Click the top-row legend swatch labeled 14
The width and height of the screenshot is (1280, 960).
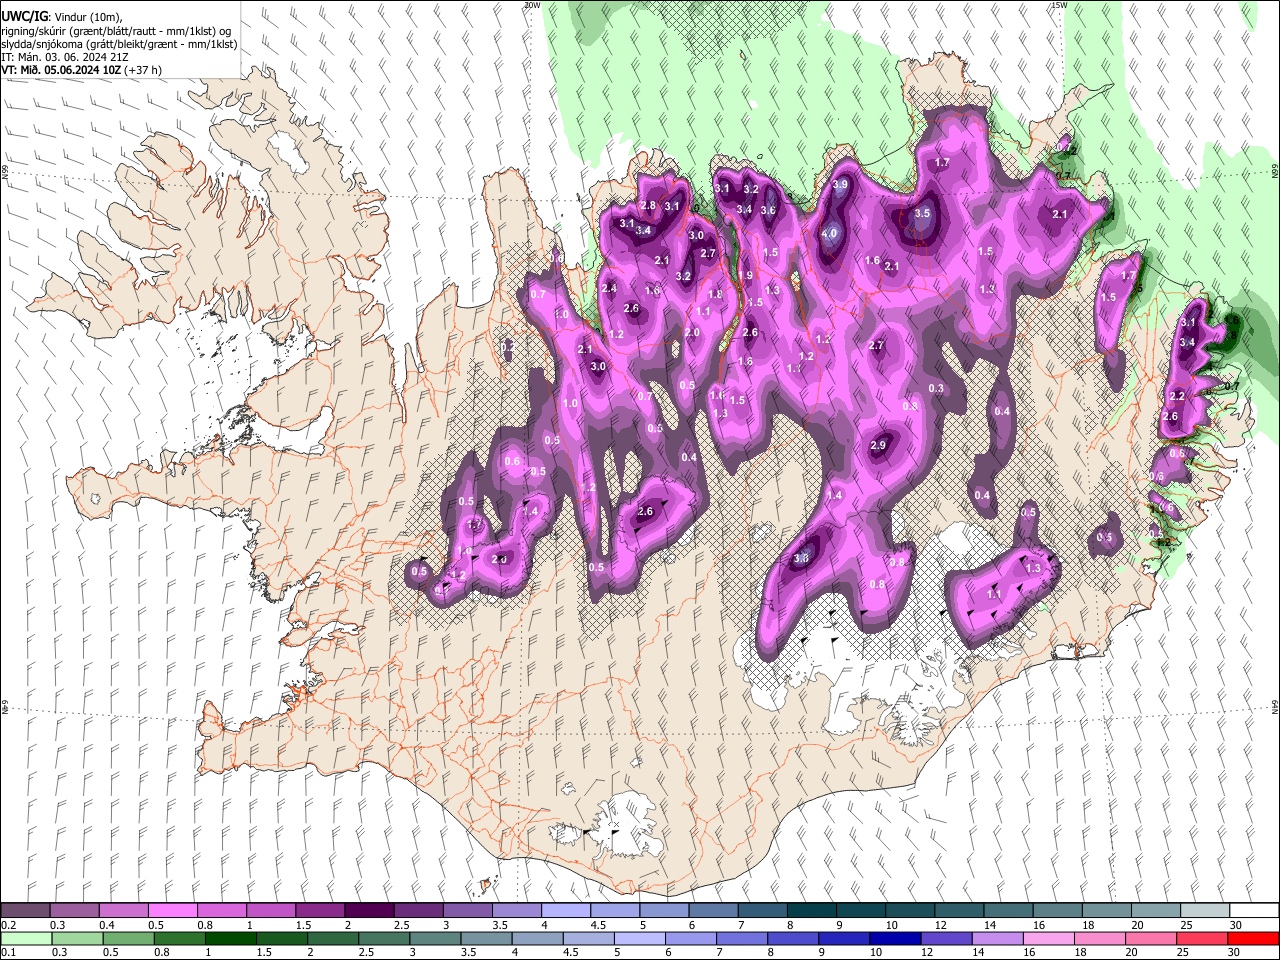1009,910
